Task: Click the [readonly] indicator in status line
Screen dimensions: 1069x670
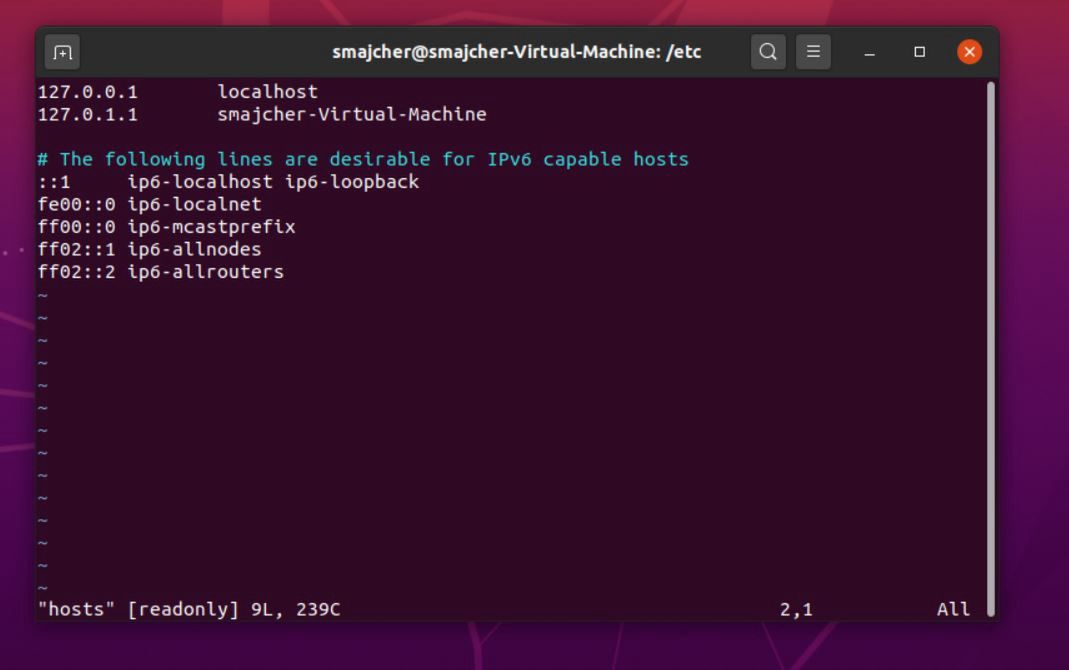Action: [x=183, y=609]
